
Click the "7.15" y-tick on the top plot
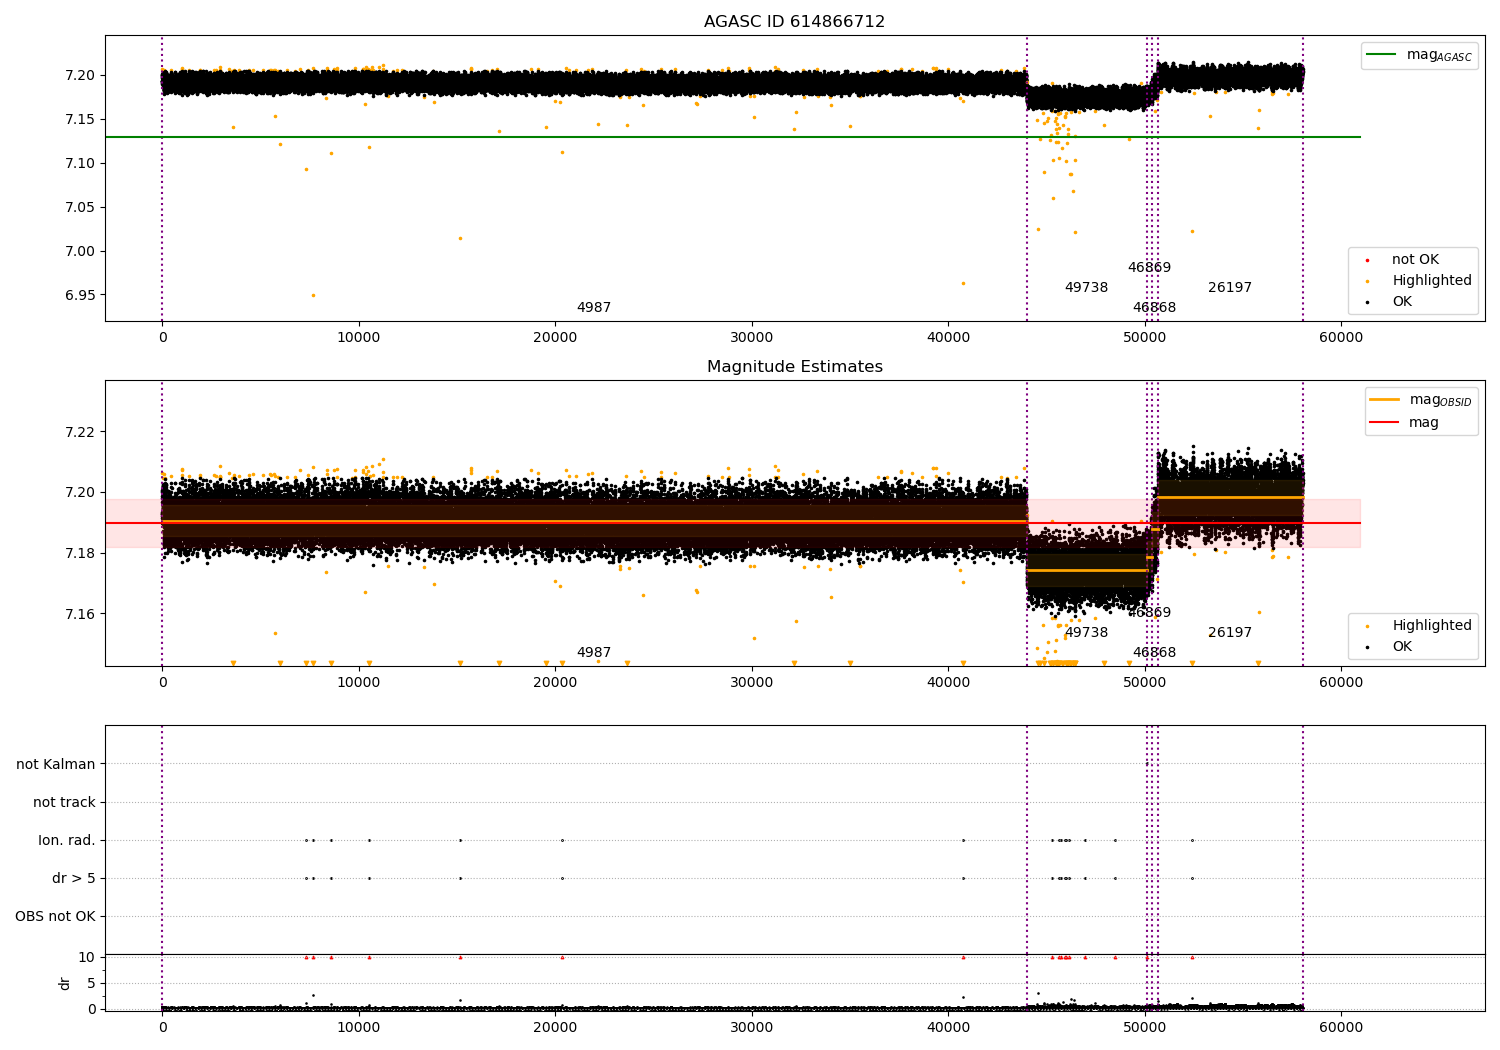point(81,120)
